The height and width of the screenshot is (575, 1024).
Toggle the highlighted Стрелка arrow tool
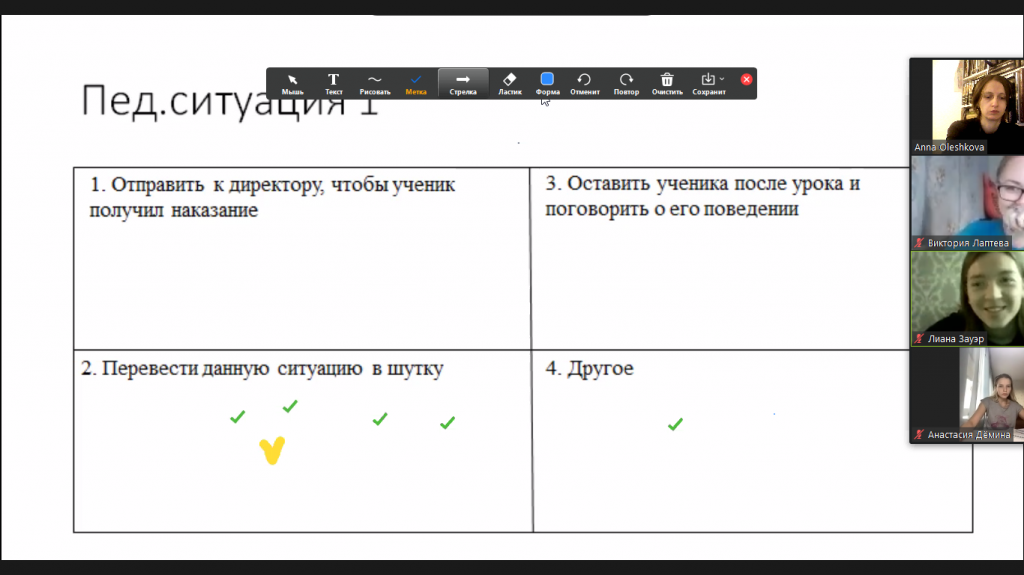[x=463, y=83]
